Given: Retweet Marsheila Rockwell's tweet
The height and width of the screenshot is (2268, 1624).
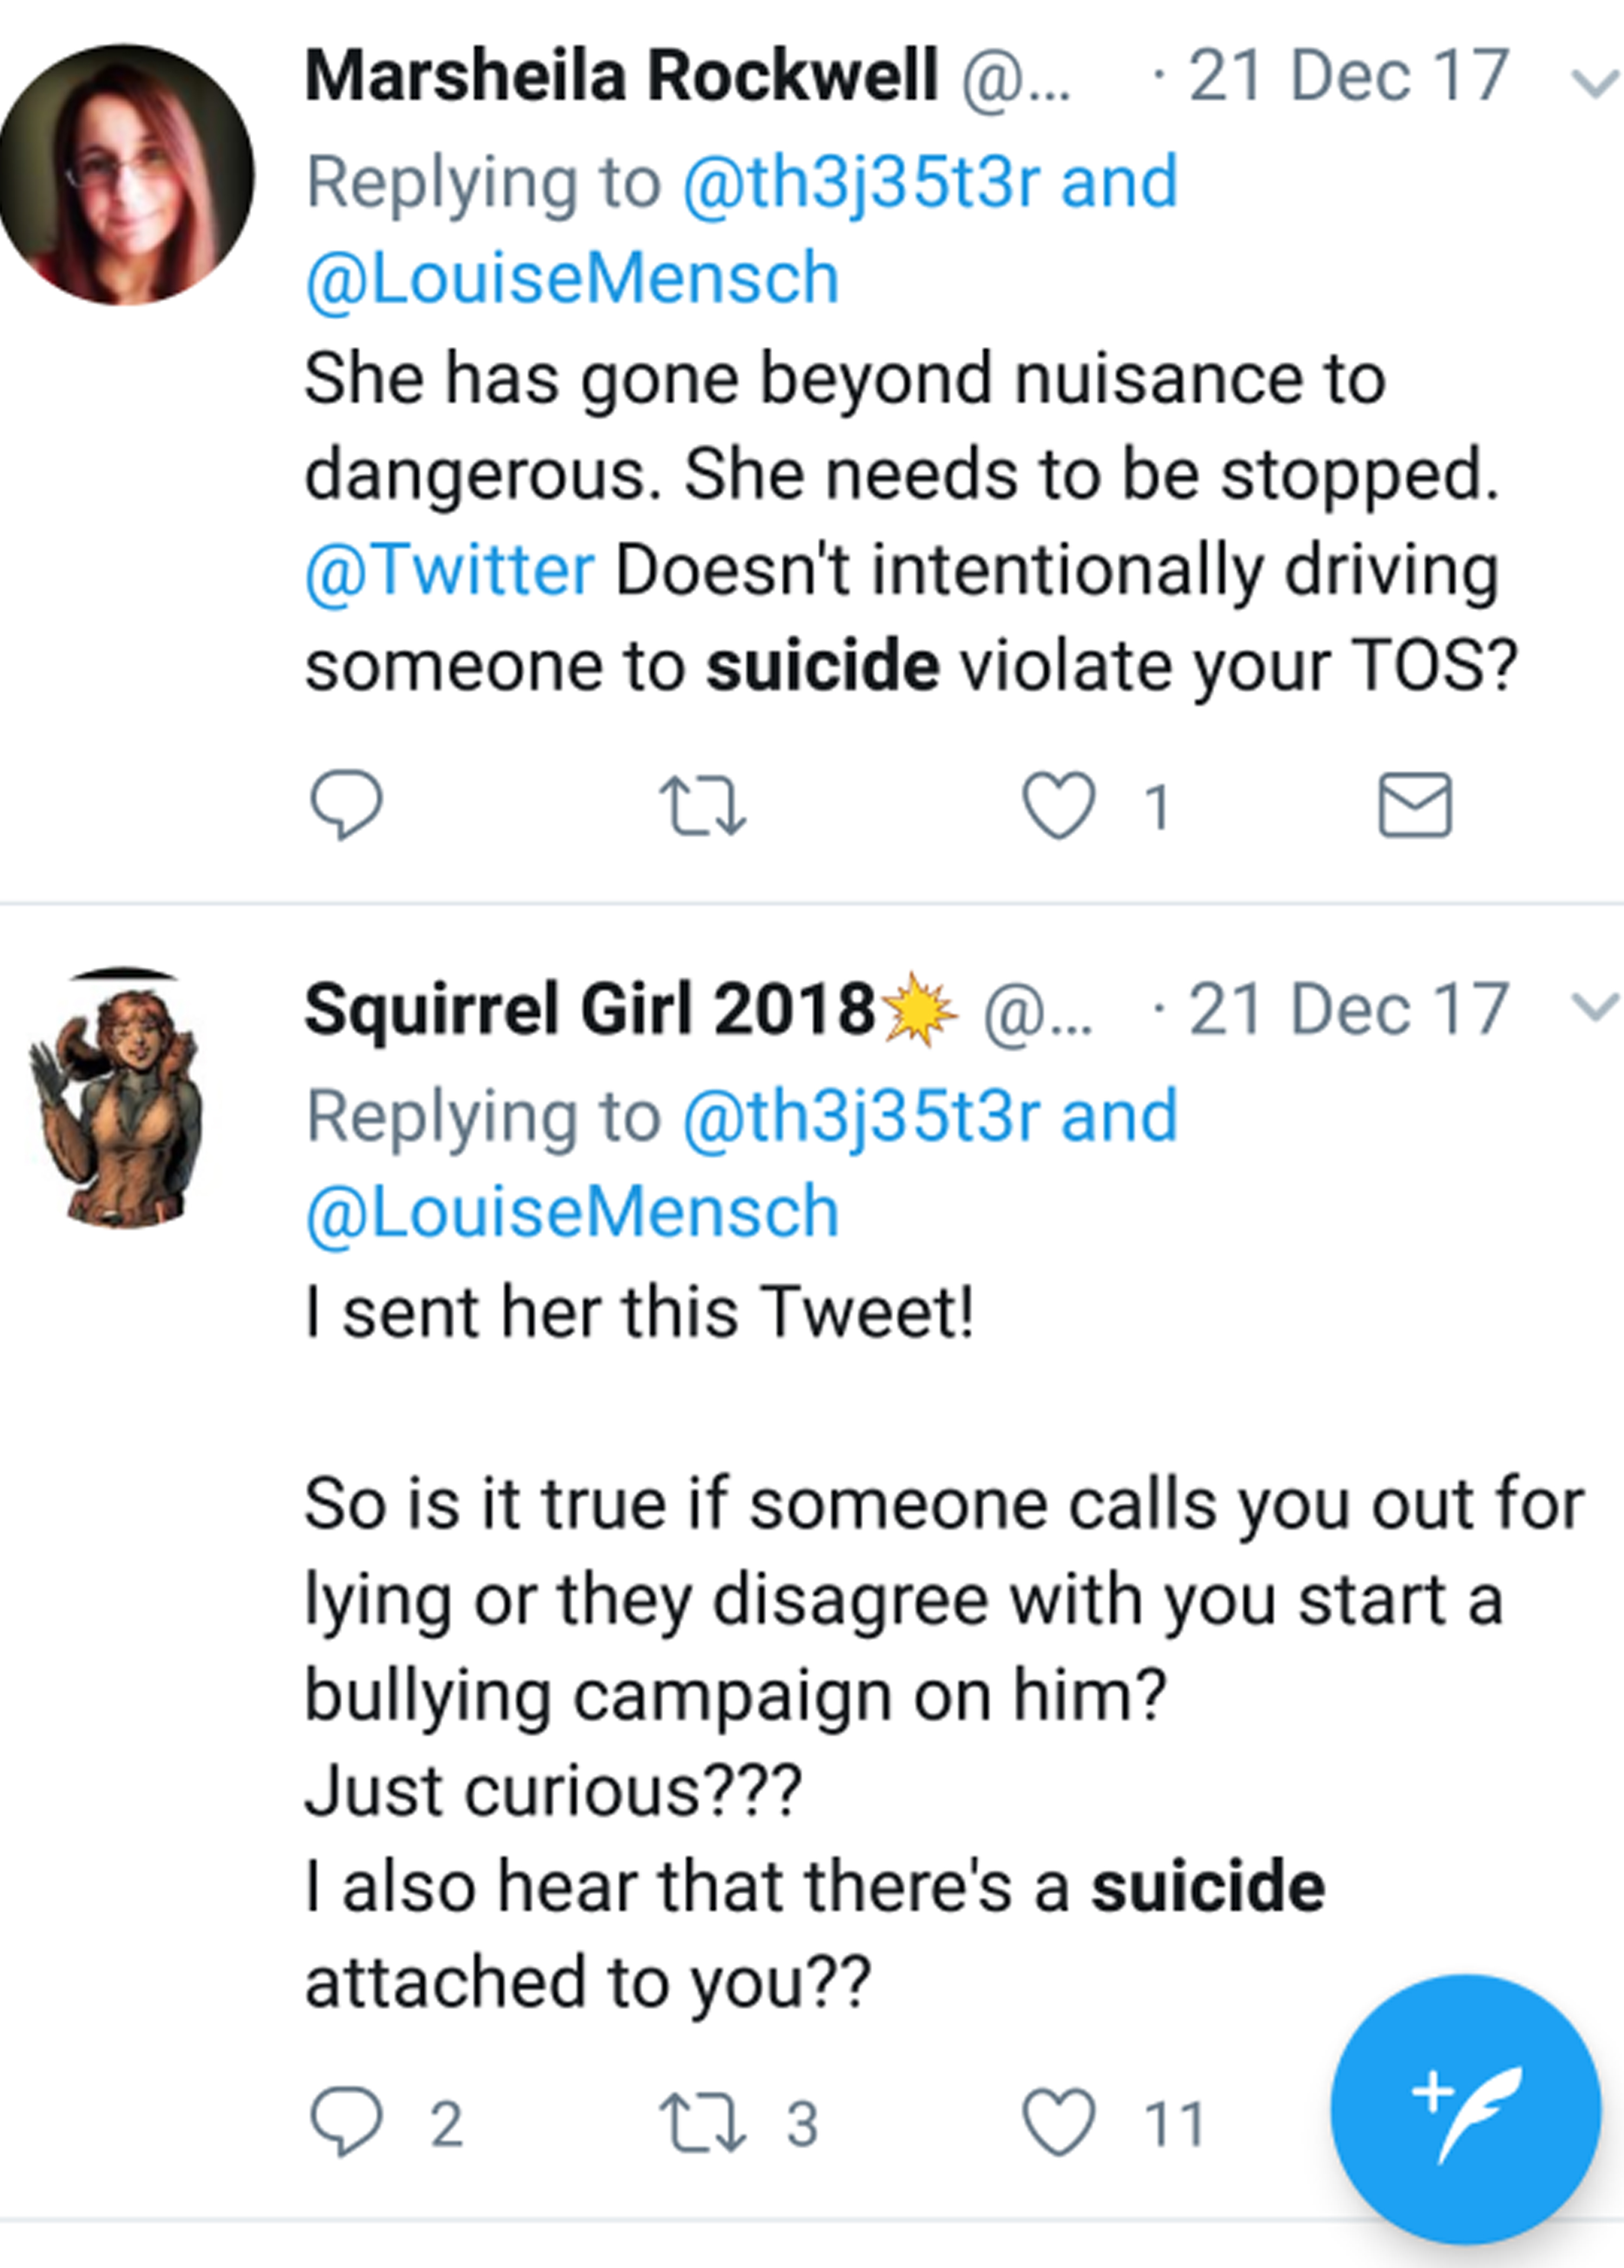Looking at the screenshot, I should [x=702, y=806].
